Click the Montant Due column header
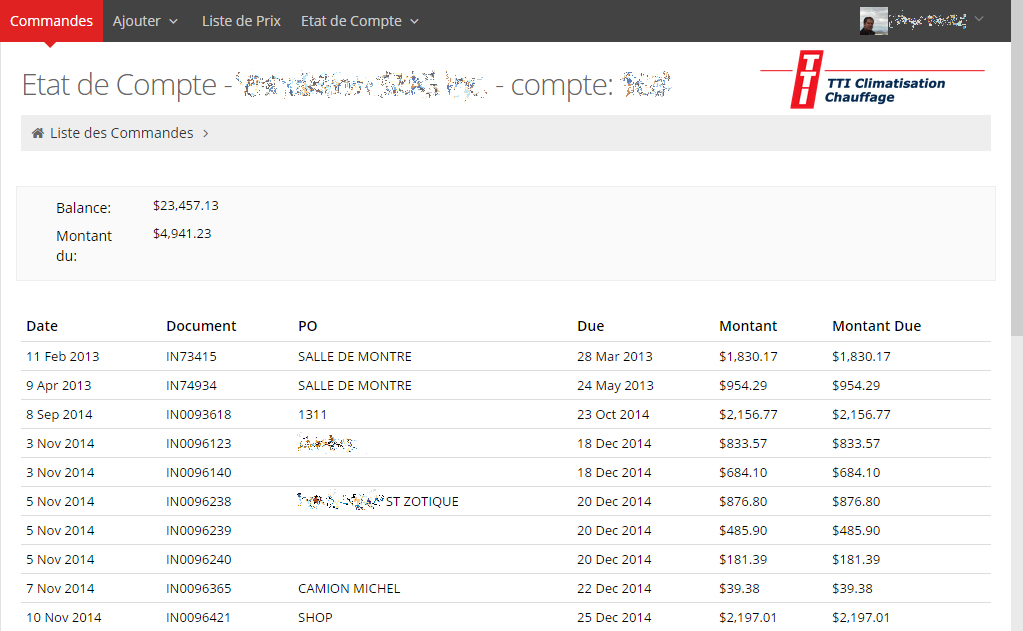Viewport: 1023px width, 631px height. click(876, 326)
